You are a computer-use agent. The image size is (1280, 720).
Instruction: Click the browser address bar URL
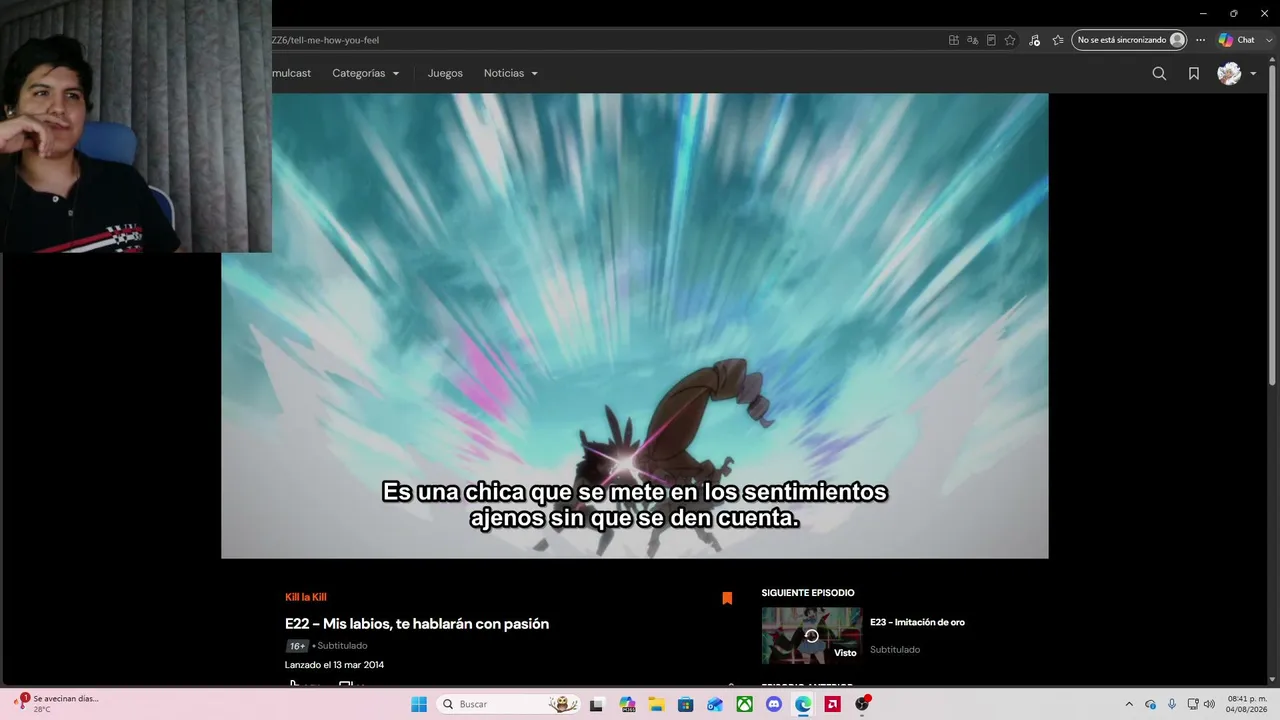(x=325, y=40)
